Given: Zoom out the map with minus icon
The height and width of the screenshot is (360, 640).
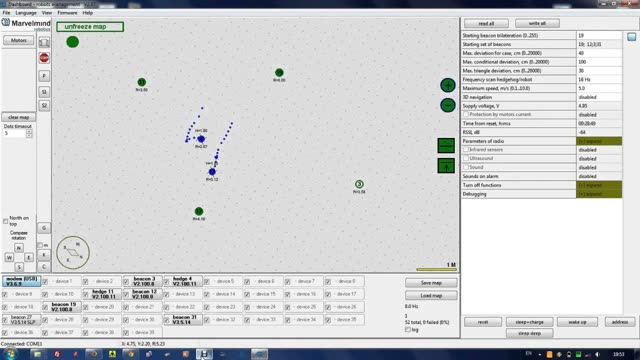Looking at the screenshot, I should tap(448, 105).
